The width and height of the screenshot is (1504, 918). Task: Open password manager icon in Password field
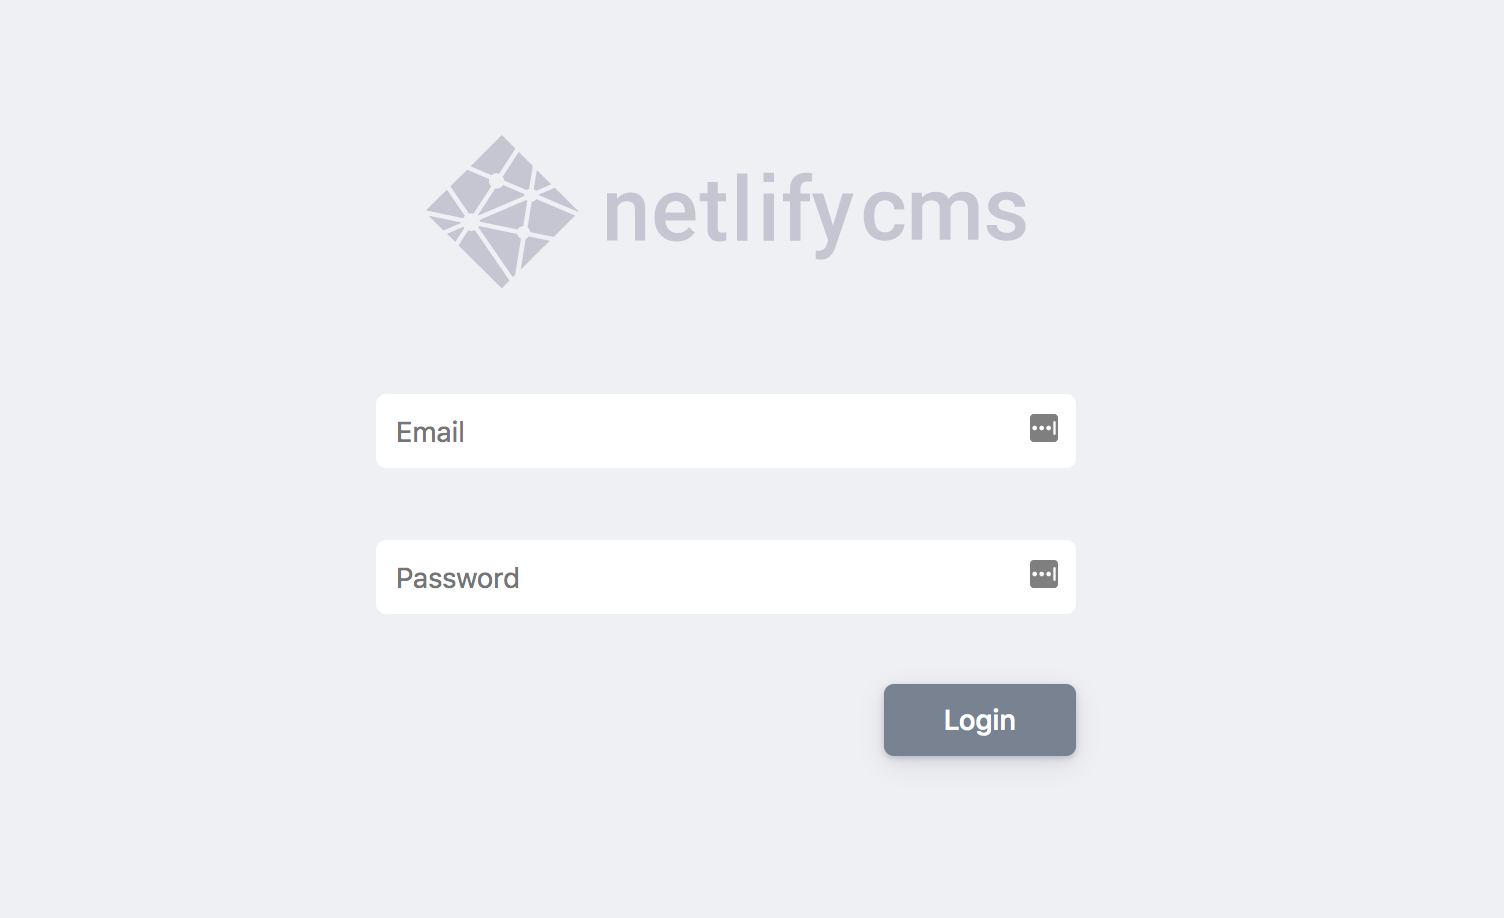point(1043,574)
